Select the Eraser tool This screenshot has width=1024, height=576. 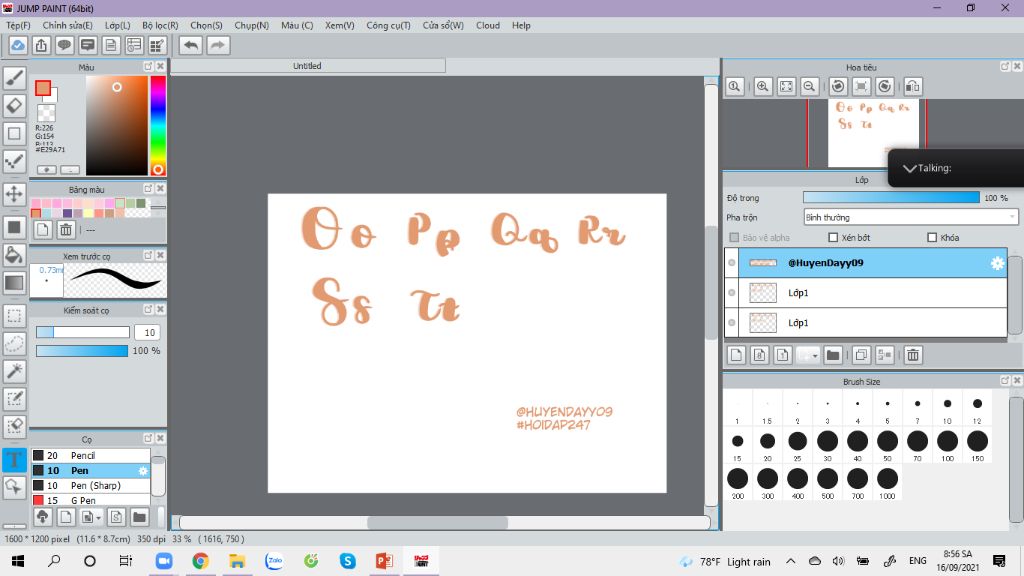14,106
